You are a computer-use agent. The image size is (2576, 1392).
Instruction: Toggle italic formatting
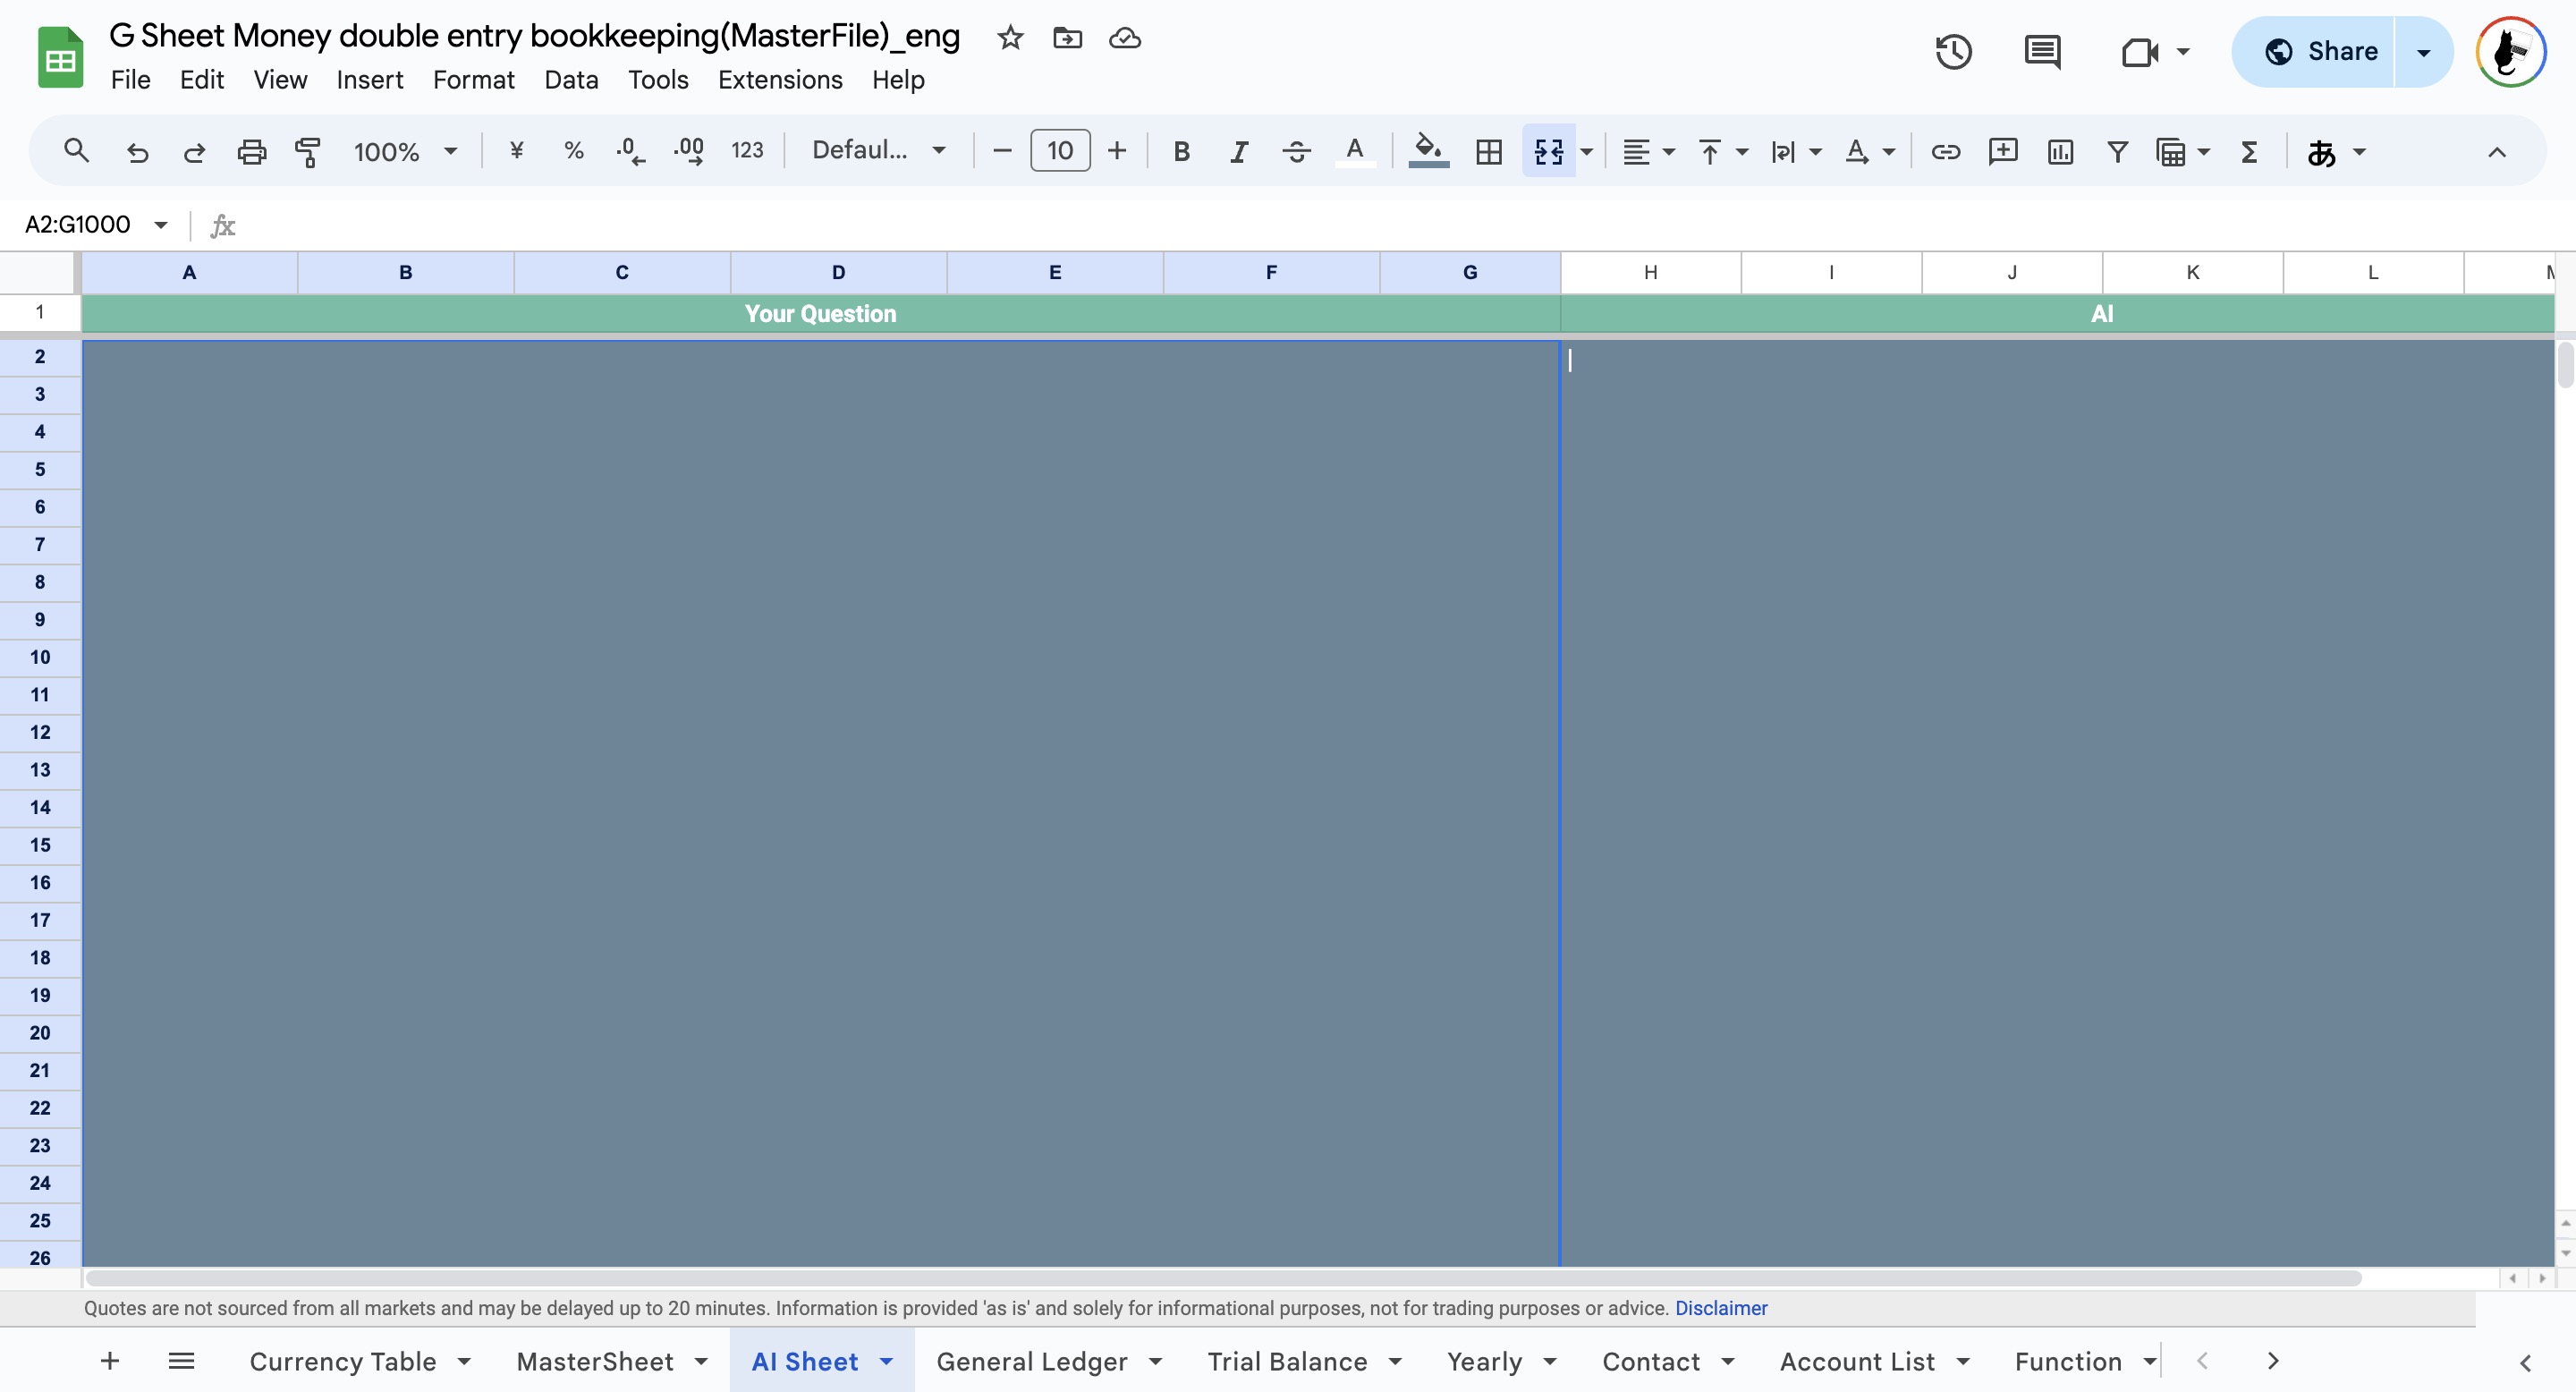(1239, 151)
